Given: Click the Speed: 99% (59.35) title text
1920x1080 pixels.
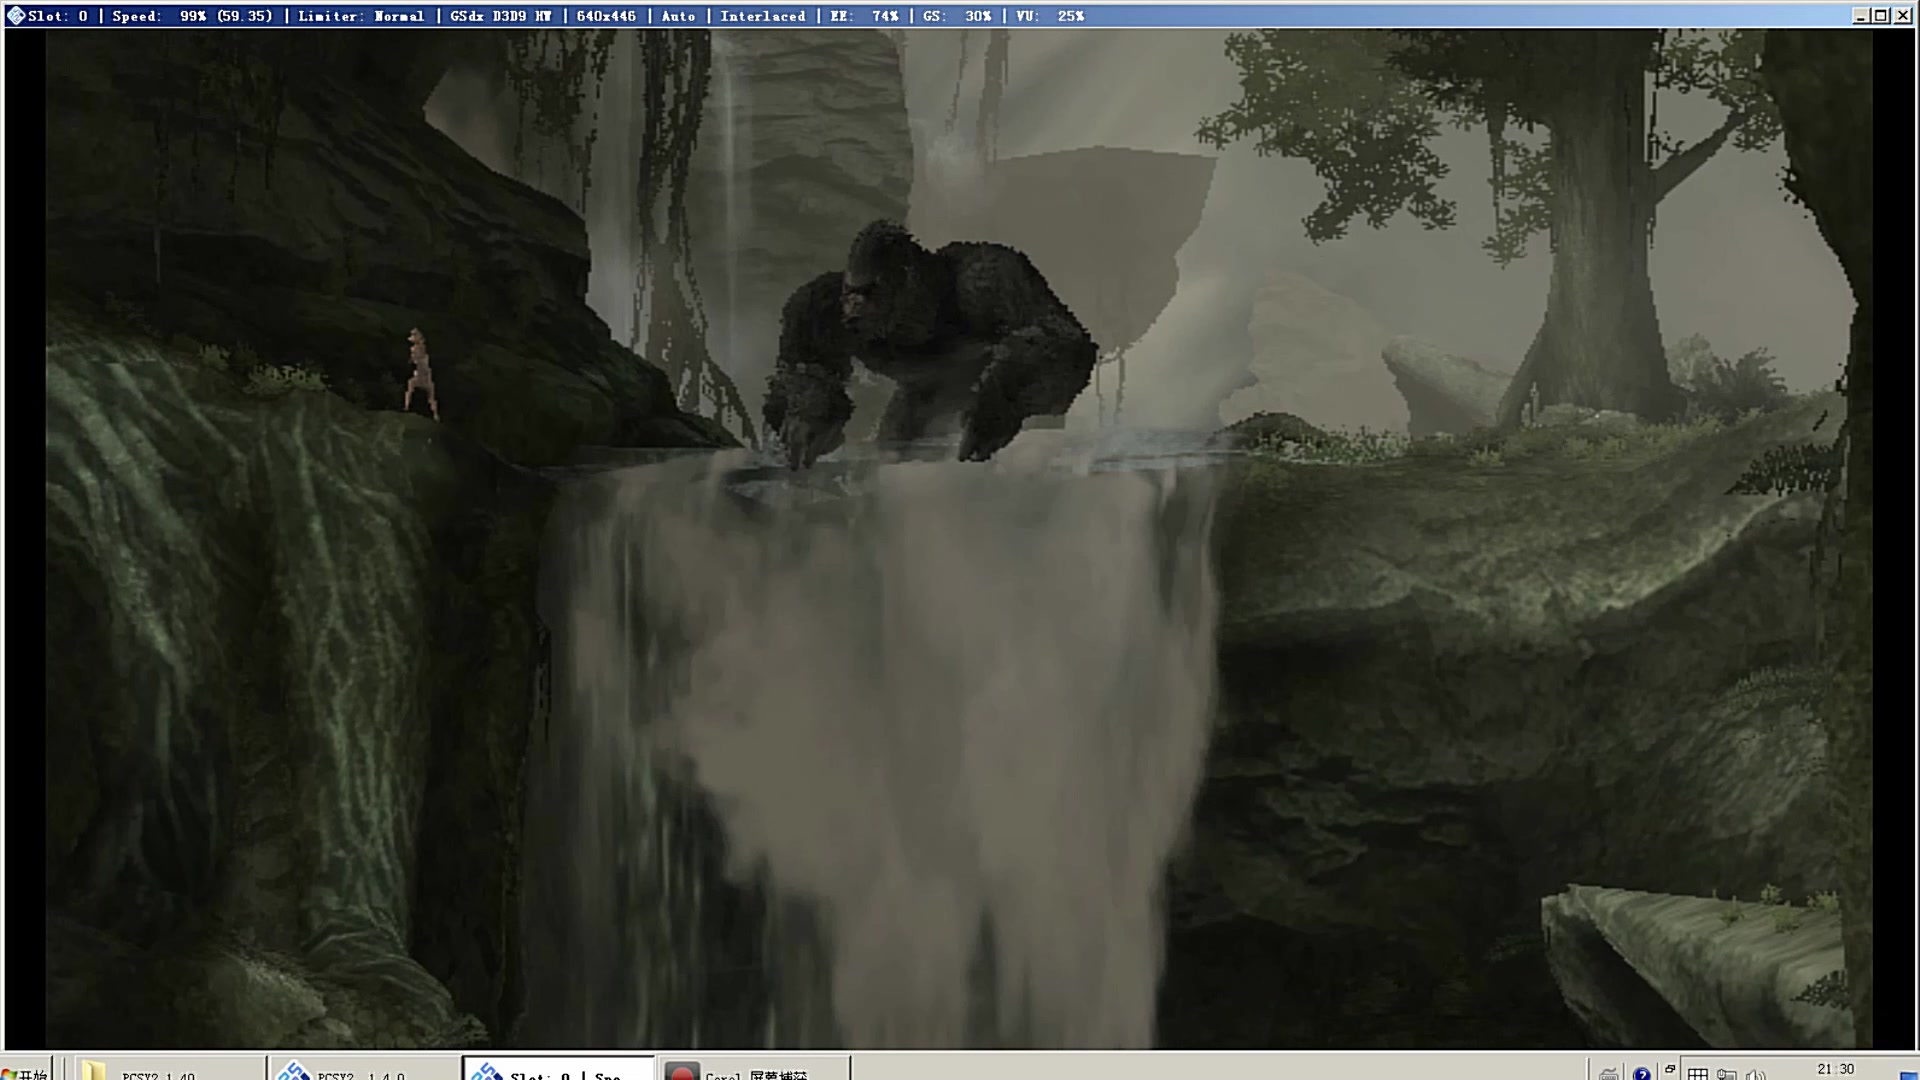Looking at the screenshot, I should click(x=192, y=15).
